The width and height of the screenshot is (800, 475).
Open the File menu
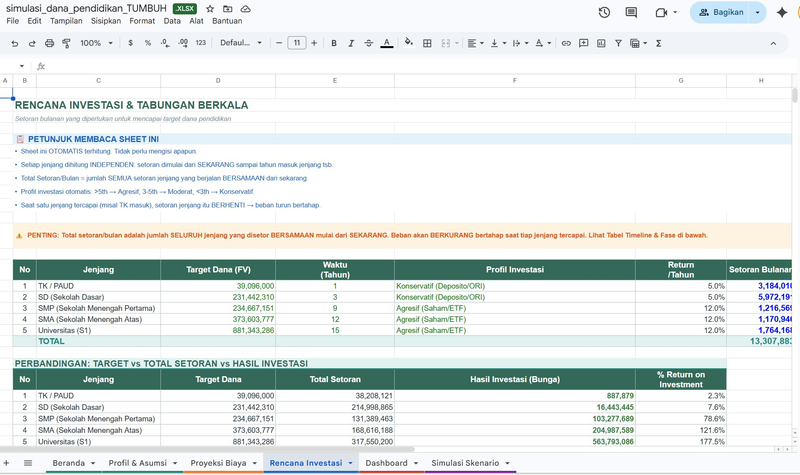[x=13, y=21]
